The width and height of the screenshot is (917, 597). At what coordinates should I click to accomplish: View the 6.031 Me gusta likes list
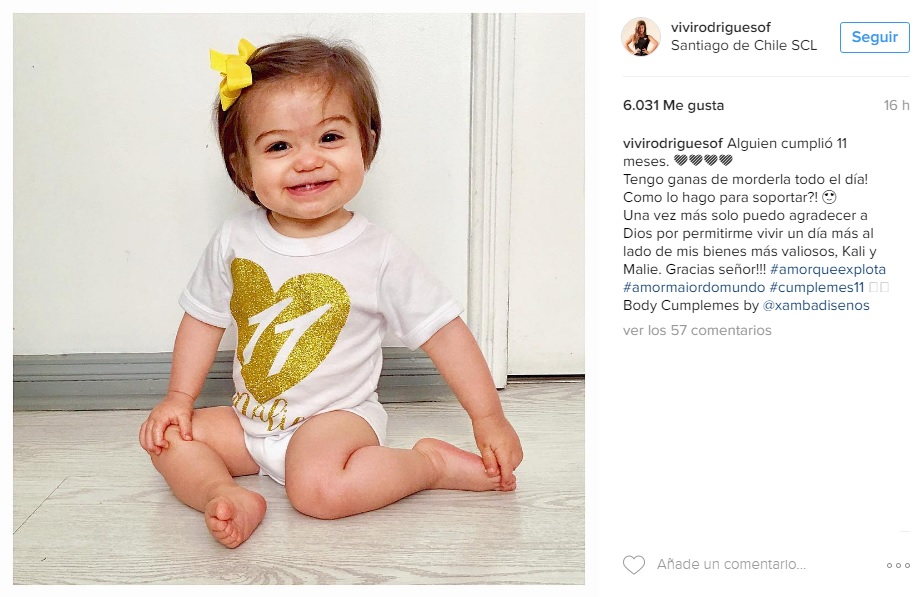pyautogui.click(x=673, y=105)
